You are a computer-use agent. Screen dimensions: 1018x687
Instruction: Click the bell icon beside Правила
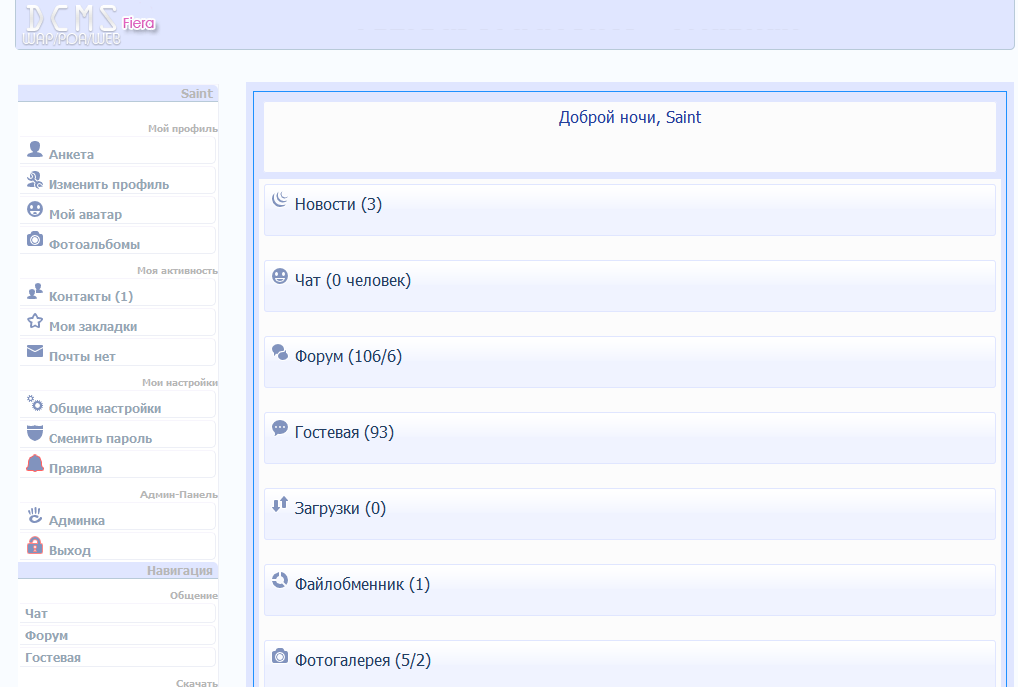(35, 464)
